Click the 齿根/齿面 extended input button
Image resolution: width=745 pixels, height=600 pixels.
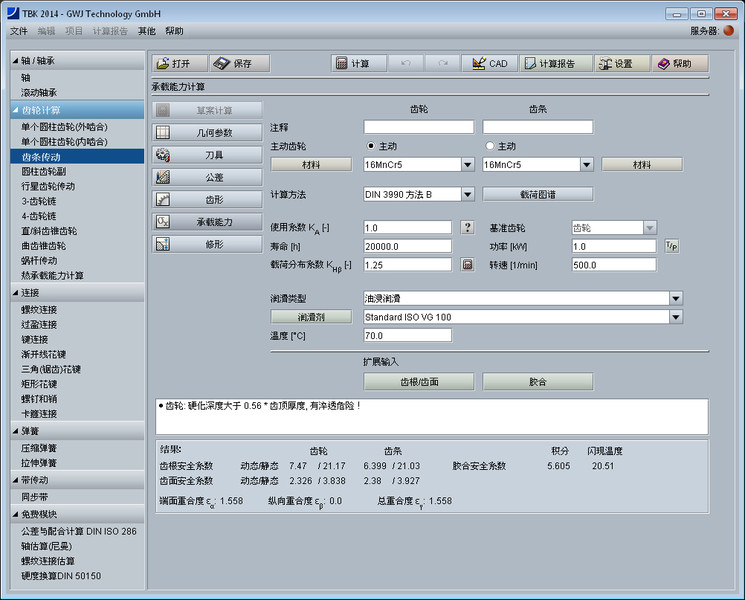click(418, 381)
